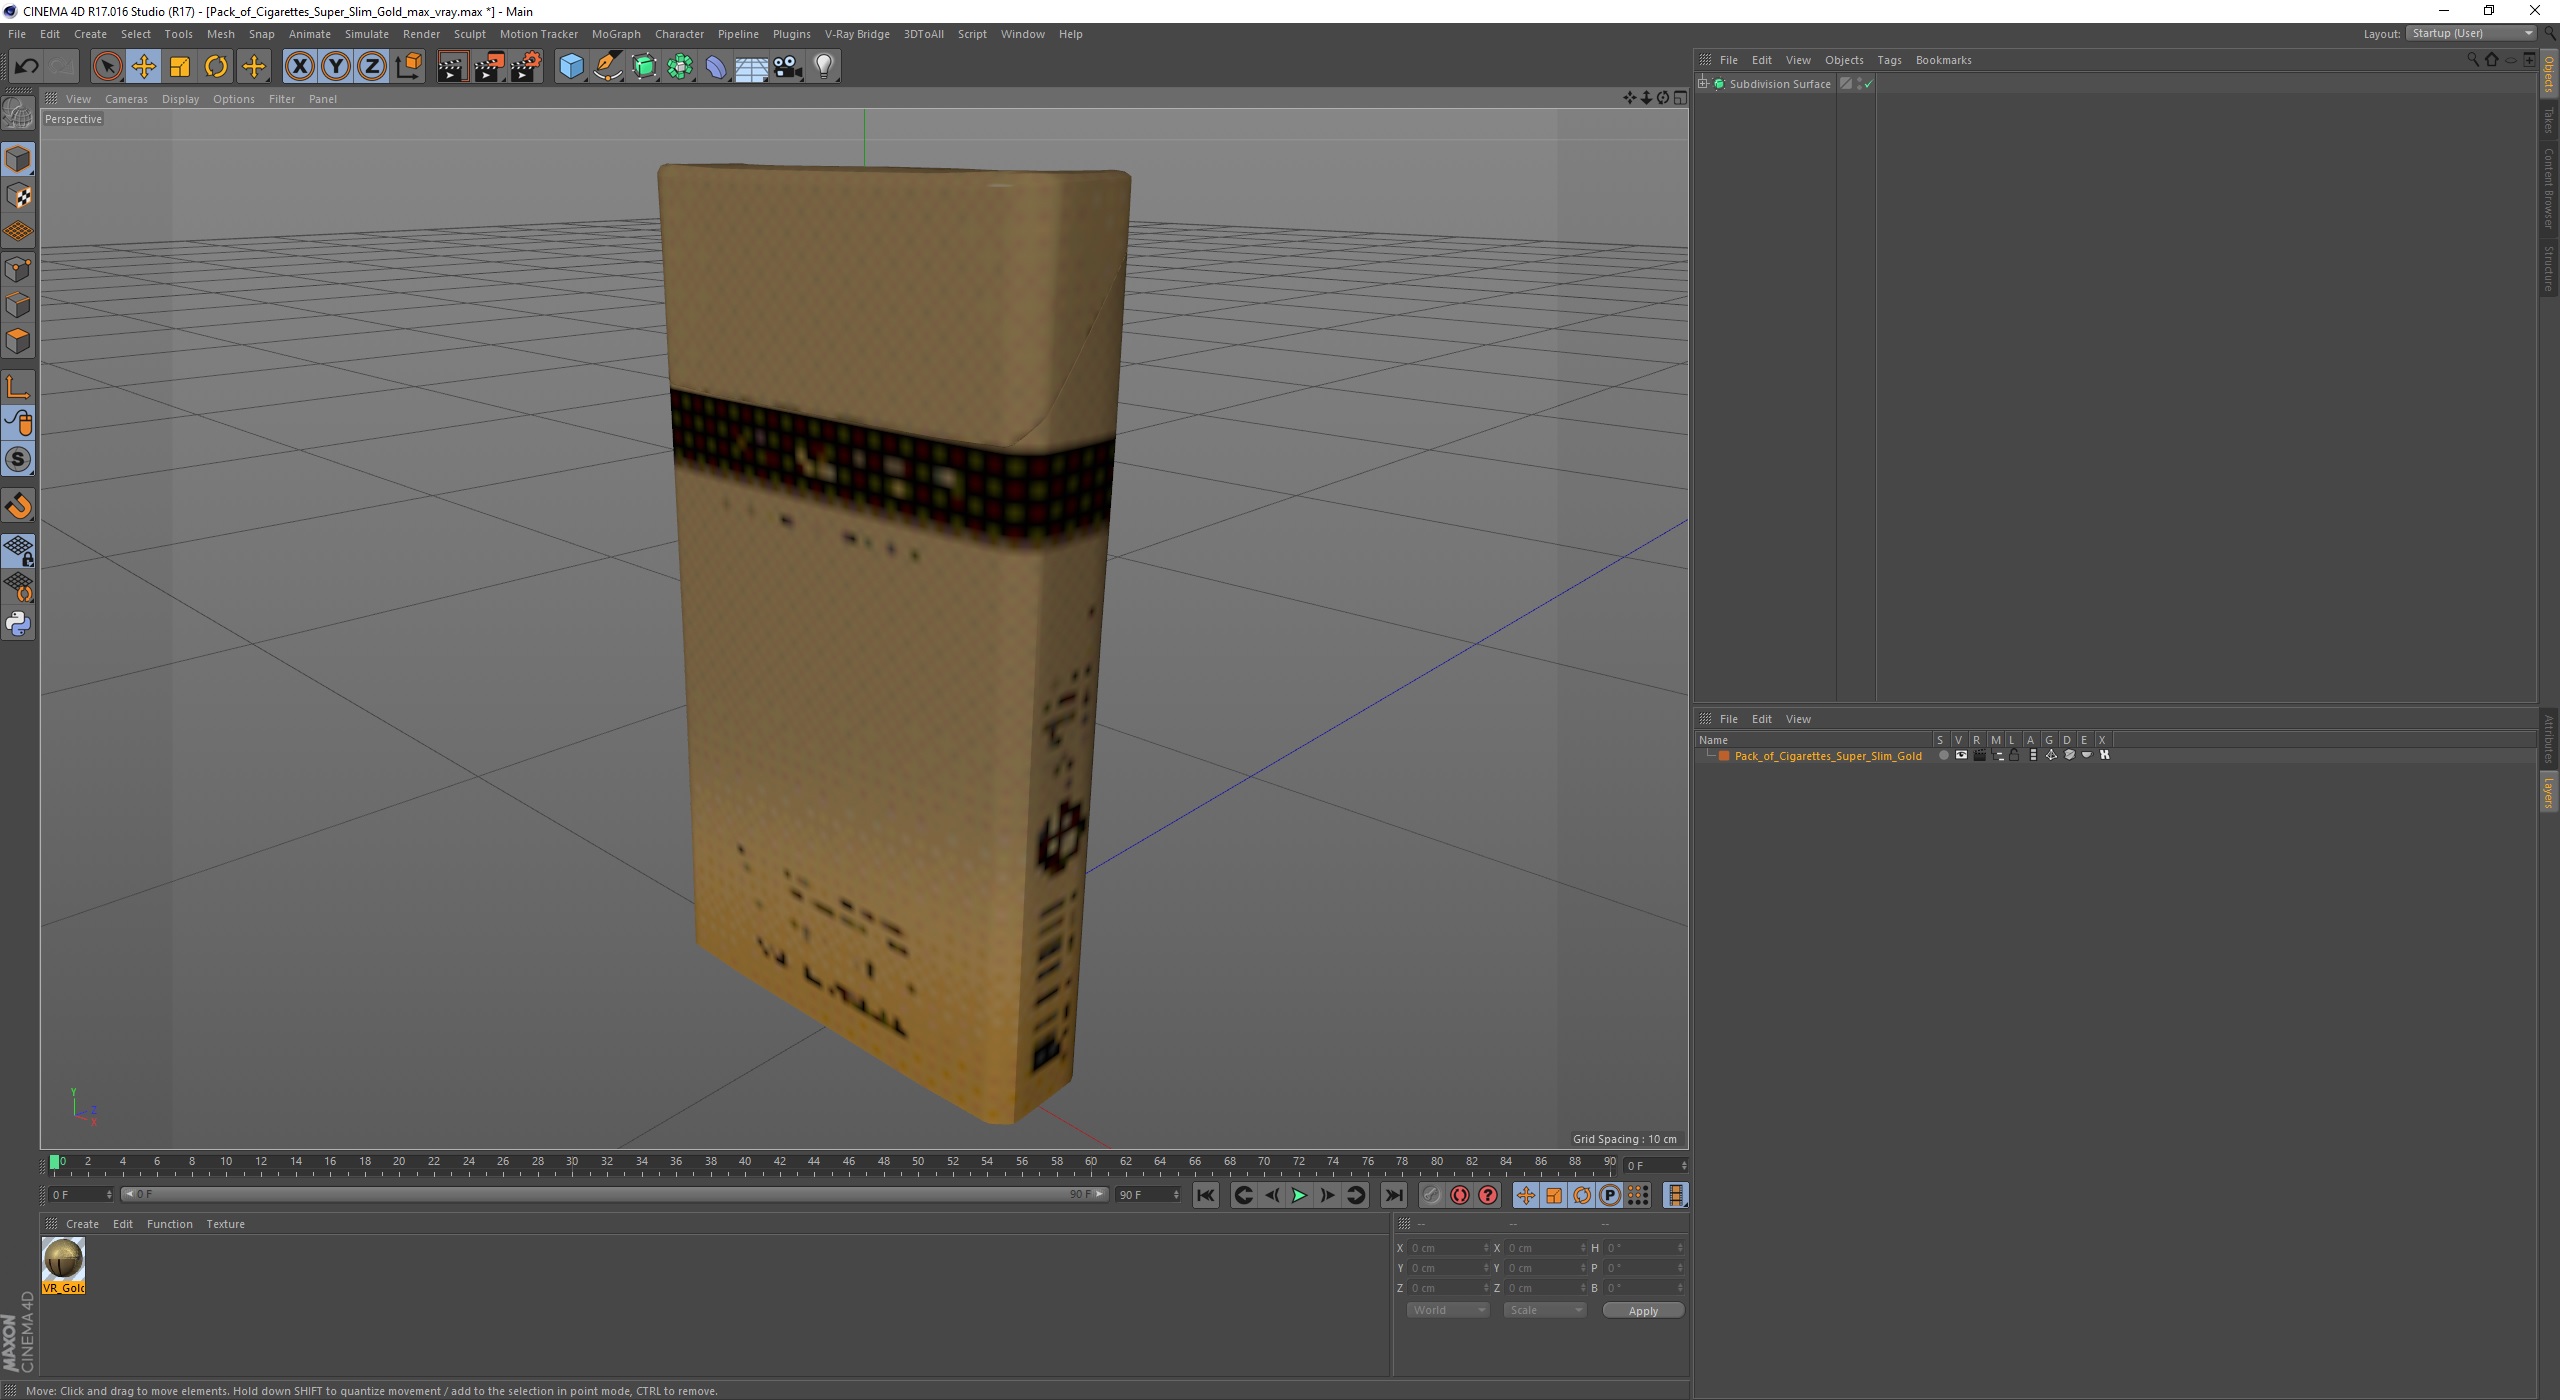Open the Scale mode dropdown
Viewport: 2560px width, 1400px height.
tap(1545, 1311)
